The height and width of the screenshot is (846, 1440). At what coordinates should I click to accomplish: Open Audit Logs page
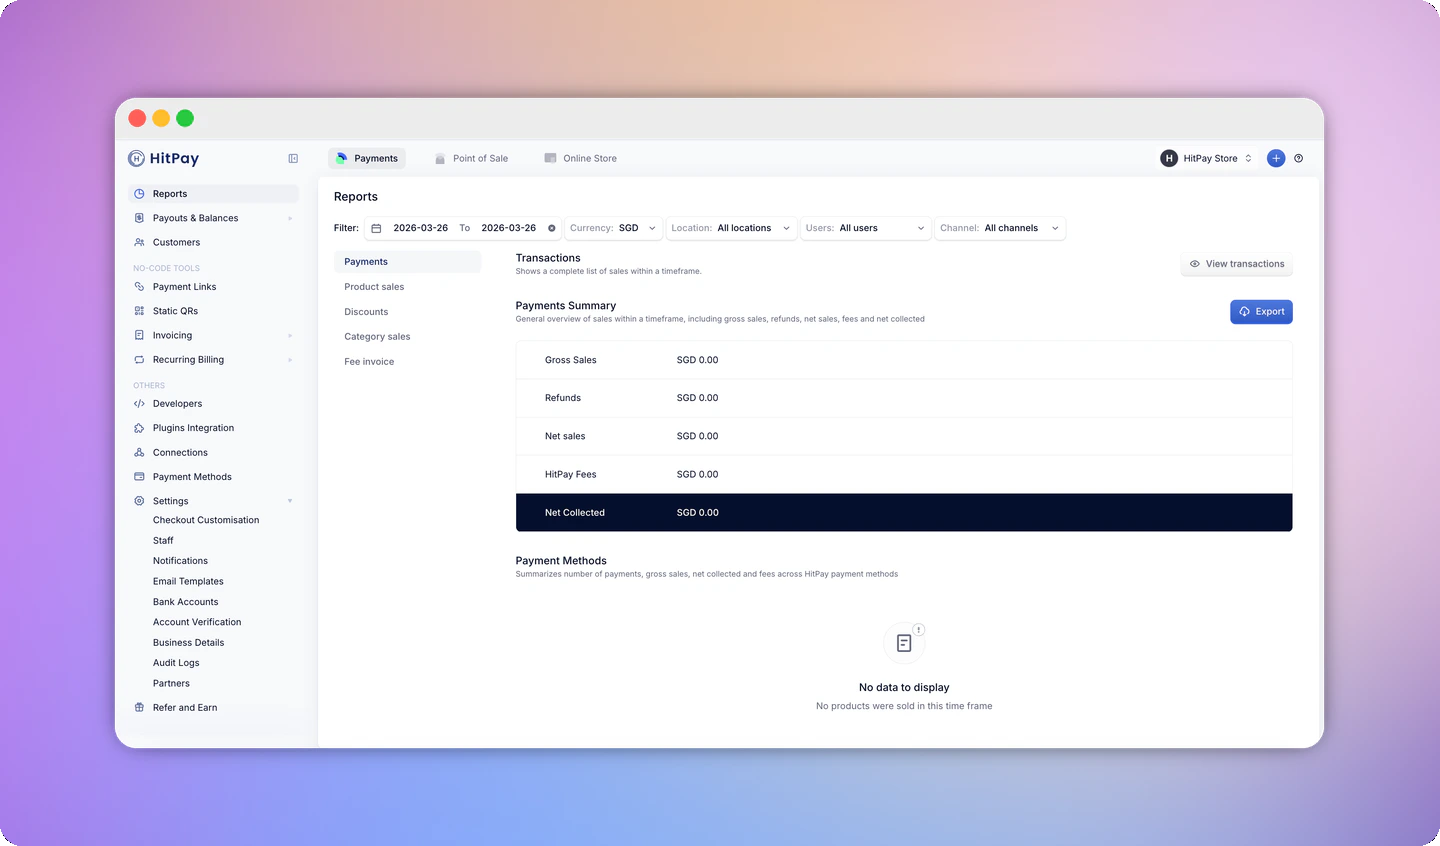tap(176, 663)
